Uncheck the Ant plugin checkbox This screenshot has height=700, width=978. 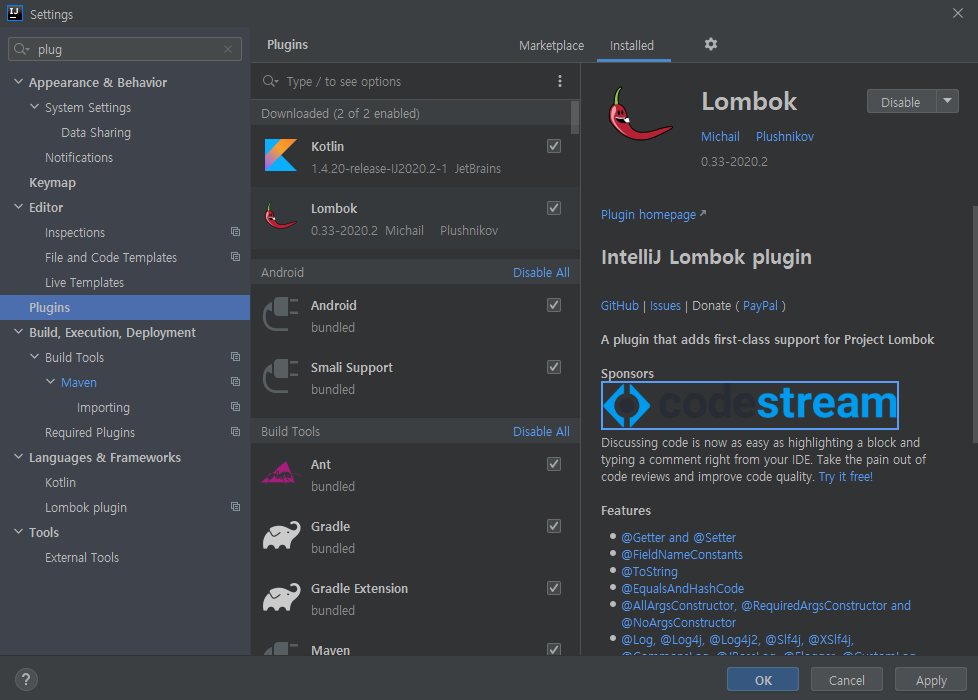[x=554, y=464]
